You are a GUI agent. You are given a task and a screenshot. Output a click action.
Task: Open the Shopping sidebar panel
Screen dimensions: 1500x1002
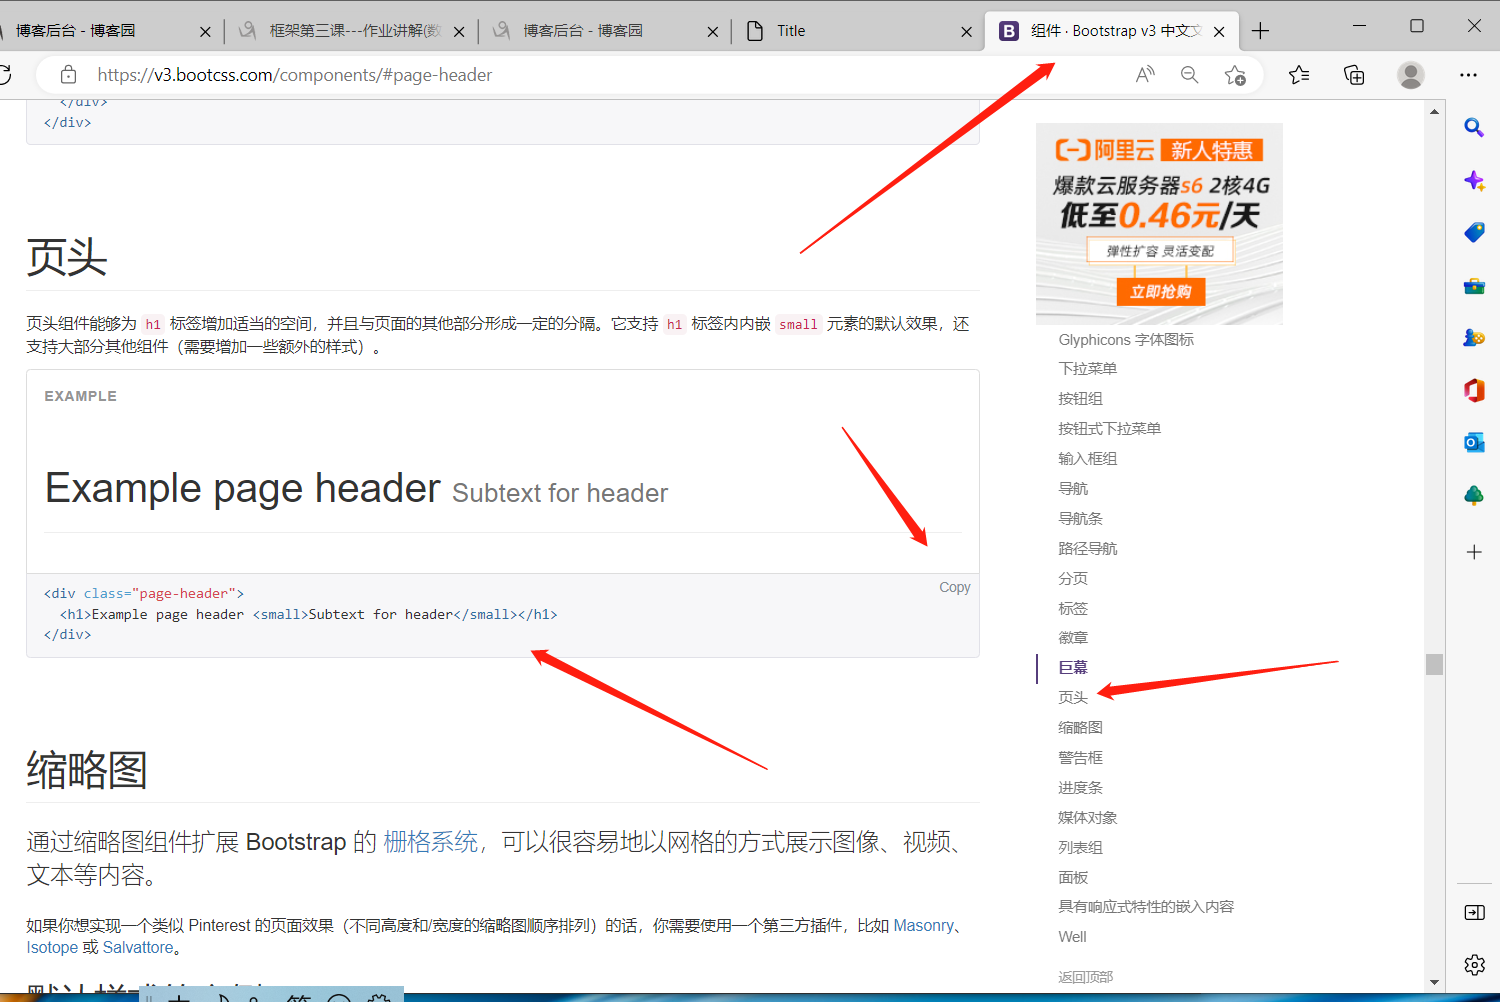[x=1474, y=232]
